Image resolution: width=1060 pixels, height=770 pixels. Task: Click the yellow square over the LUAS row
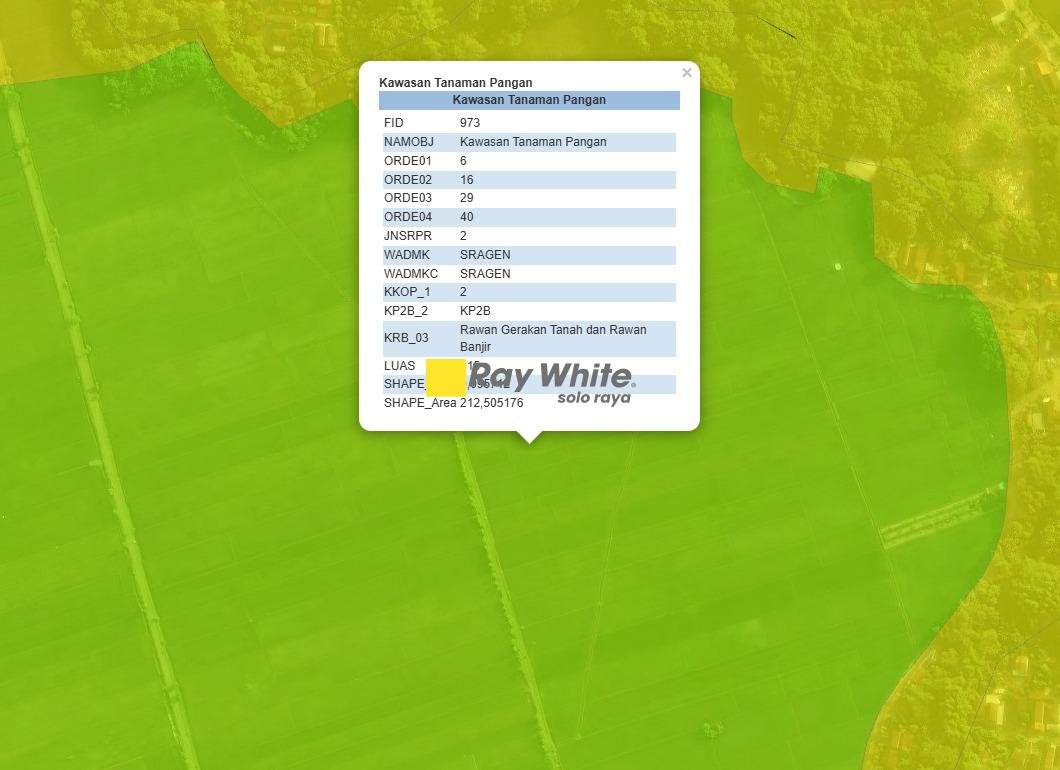point(446,378)
